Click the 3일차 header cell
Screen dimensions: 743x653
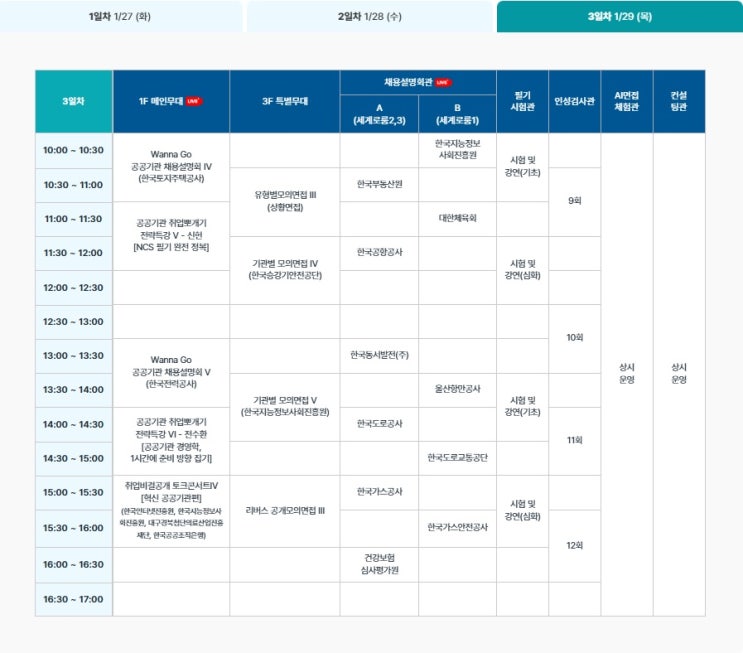pyautogui.click(x=73, y=101)
